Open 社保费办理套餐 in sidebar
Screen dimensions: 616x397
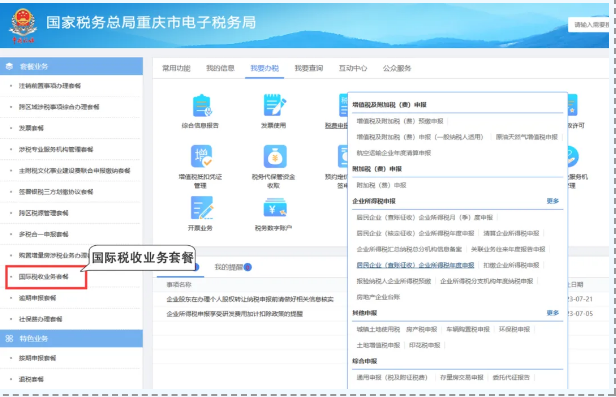pyautogui.click(x=40, y=319)
